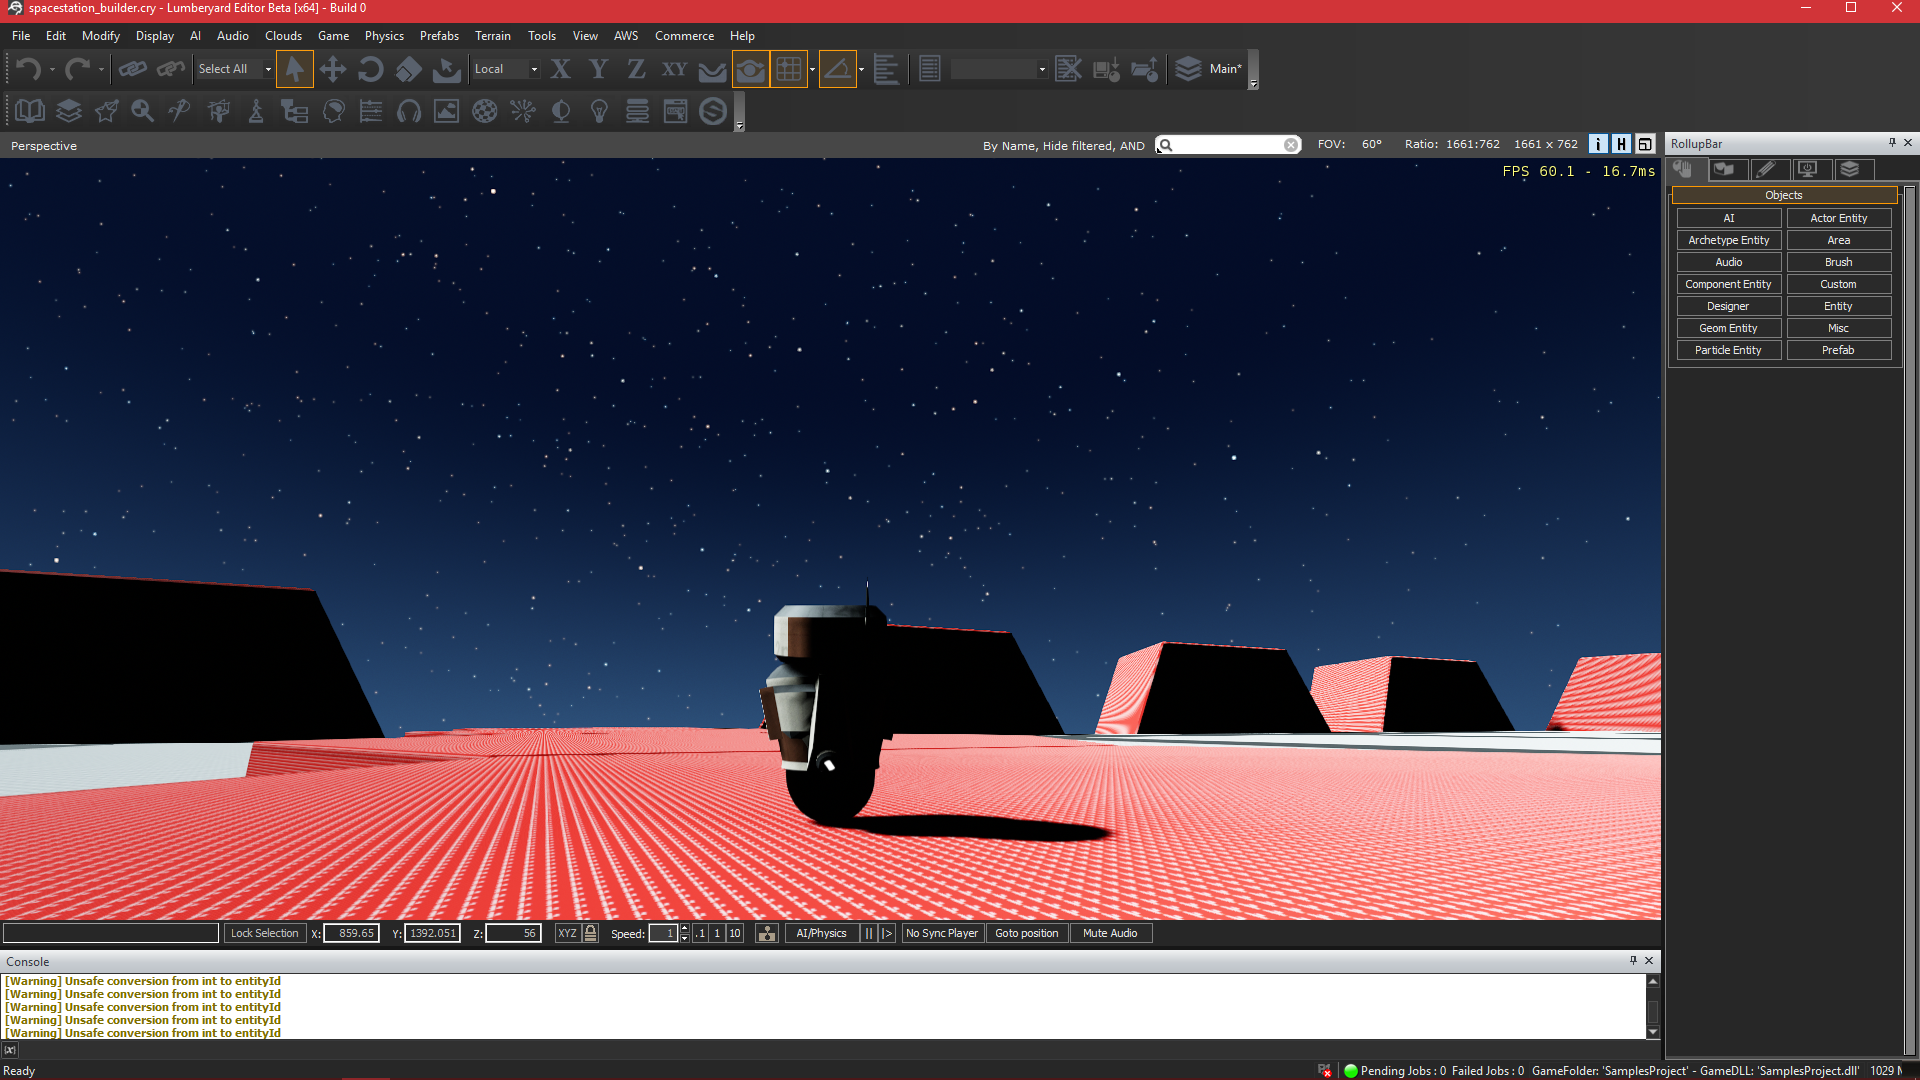Click the Link objects chain icon
Image resolution: width=1920 pixels, height=1080 pixels.
tap(132, 69)
